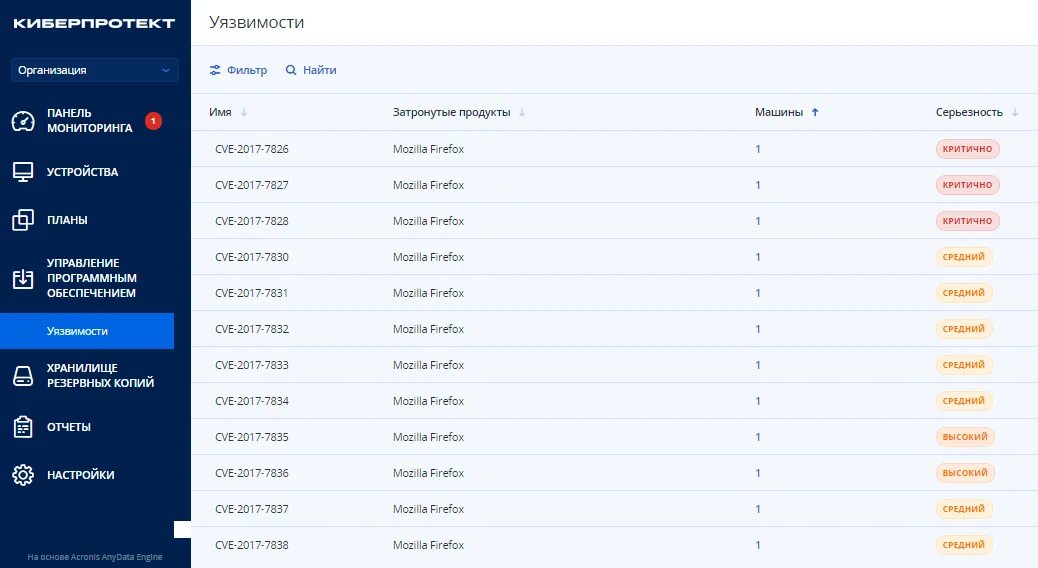Select row CVE-2017-7833
This screenshot has width=1038, height=568.
pyautogui.click(x=614, y=365)
